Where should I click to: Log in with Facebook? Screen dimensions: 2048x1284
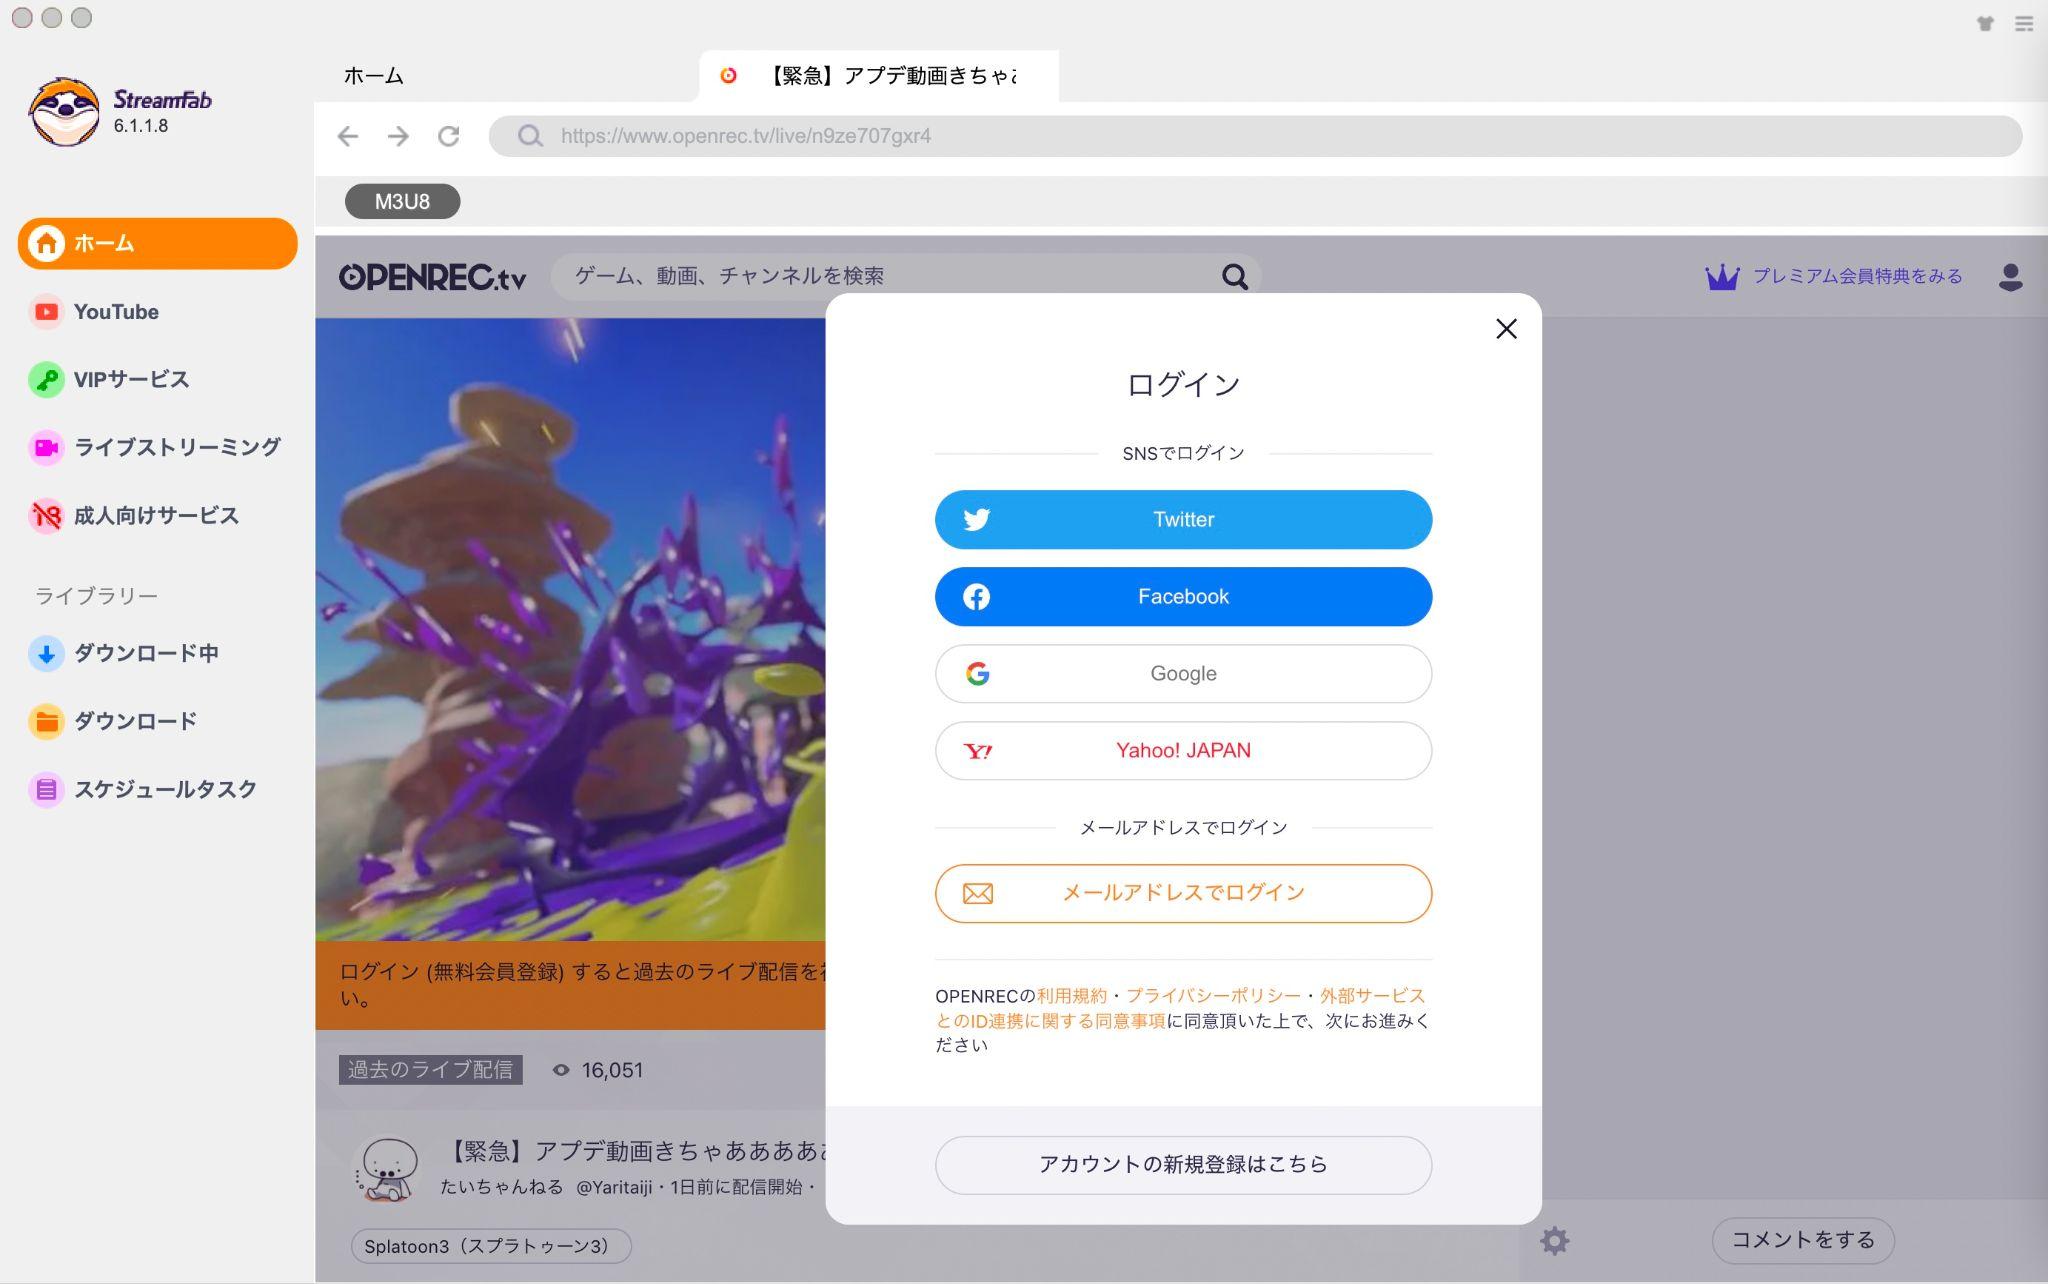point(1183,597)
